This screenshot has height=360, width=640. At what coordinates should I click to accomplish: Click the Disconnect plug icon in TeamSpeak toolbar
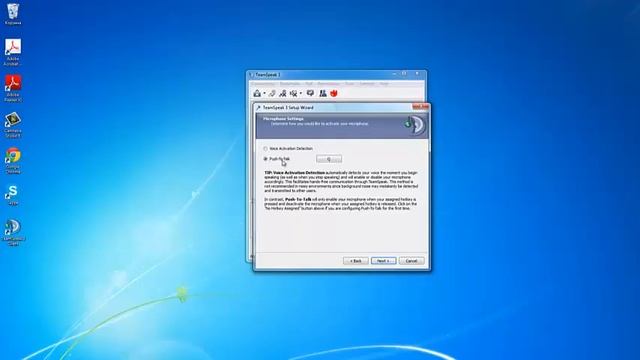272,93
